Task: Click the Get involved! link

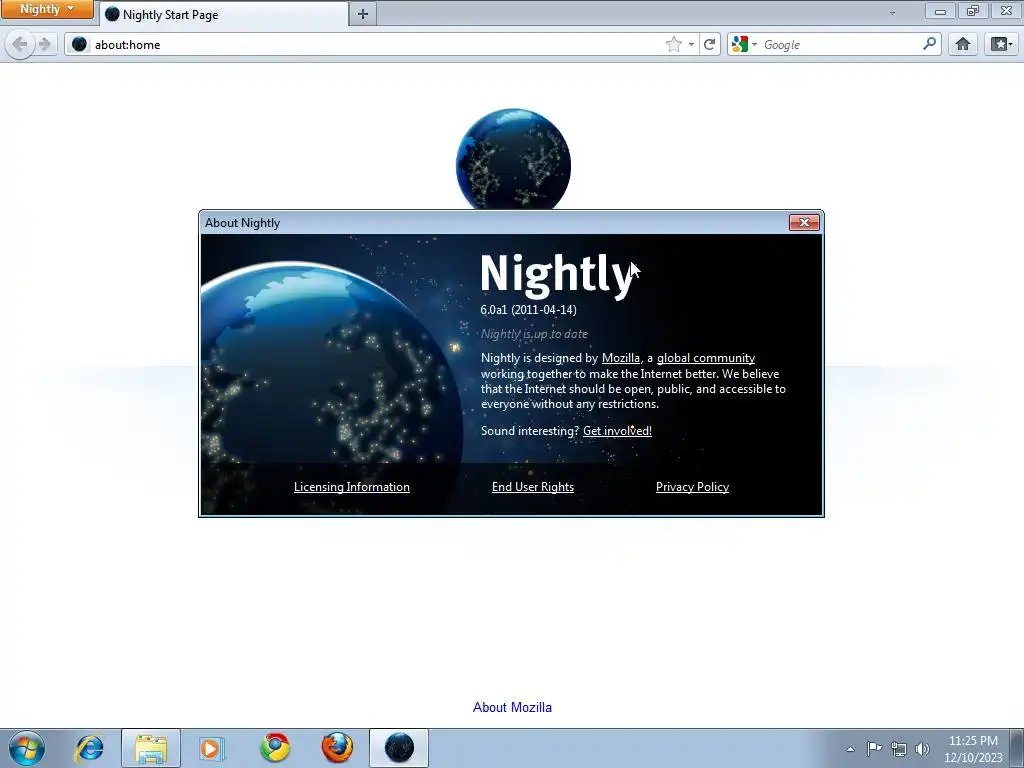Action: tap(617, 430)
